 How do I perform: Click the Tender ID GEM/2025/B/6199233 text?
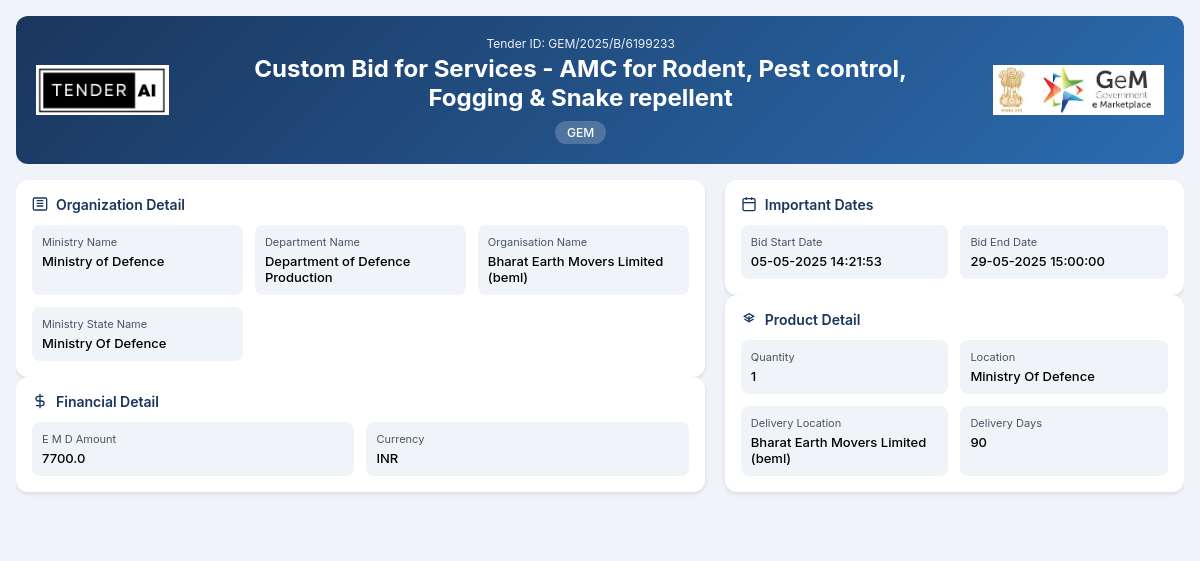pos(580,43)
